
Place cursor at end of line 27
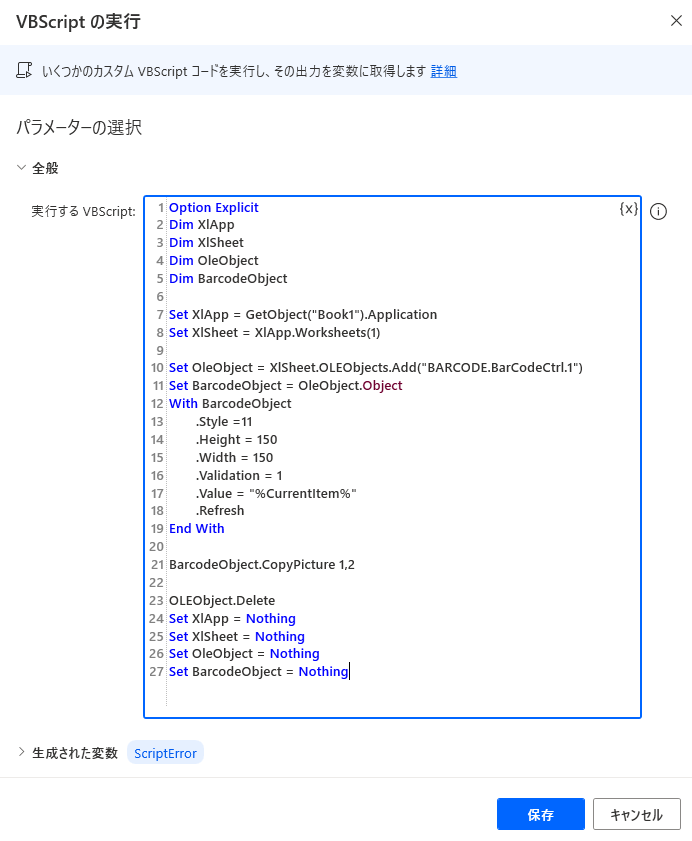350,672
